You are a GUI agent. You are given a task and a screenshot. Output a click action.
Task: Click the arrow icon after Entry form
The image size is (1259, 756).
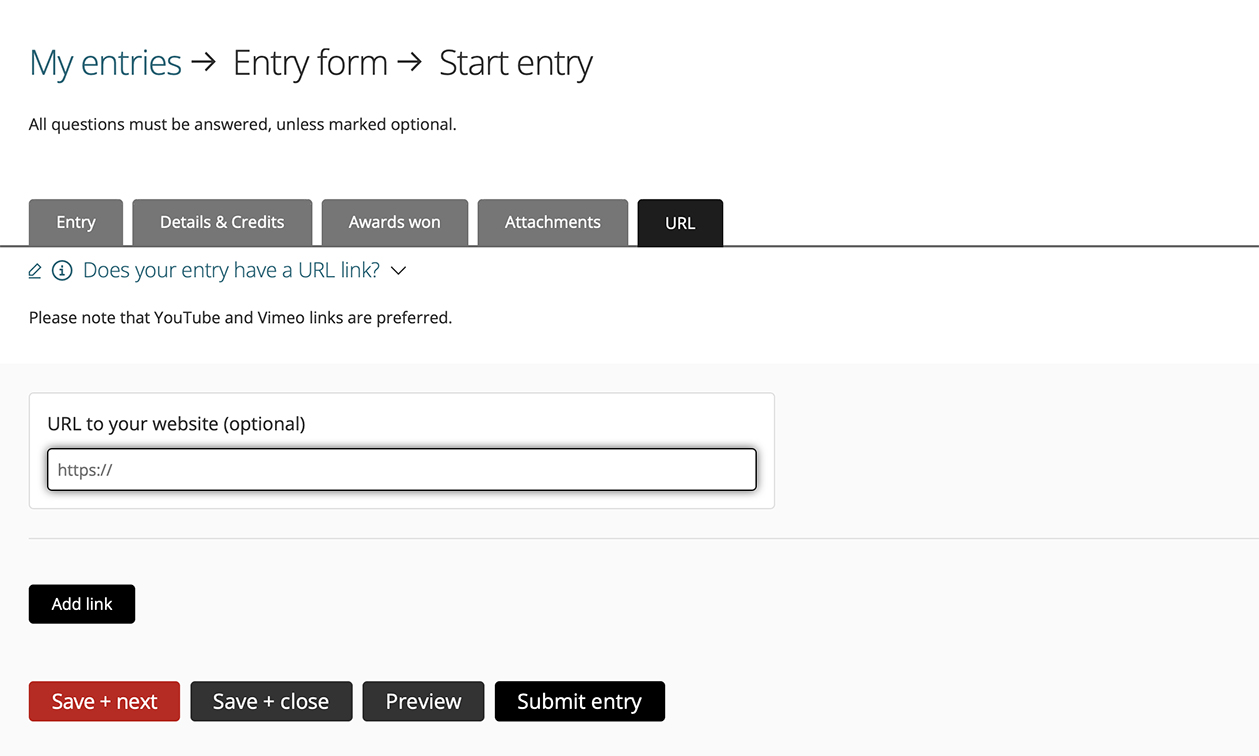pyautogui.click(x=410, y=62)
